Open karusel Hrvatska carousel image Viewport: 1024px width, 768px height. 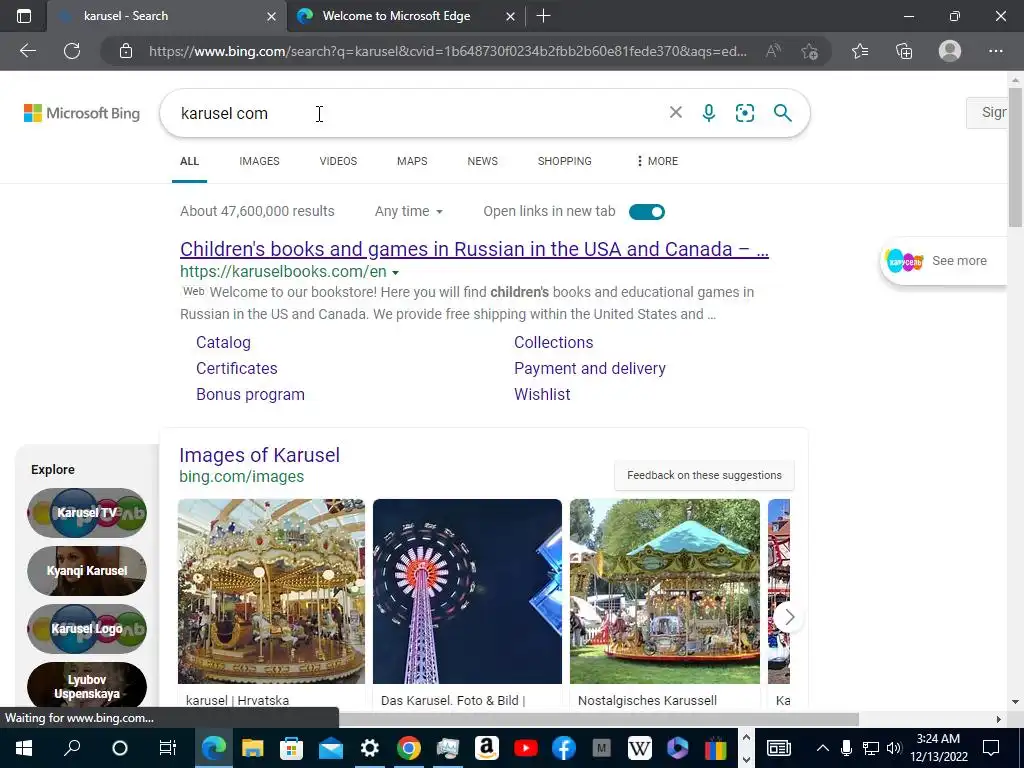(271, 591)
